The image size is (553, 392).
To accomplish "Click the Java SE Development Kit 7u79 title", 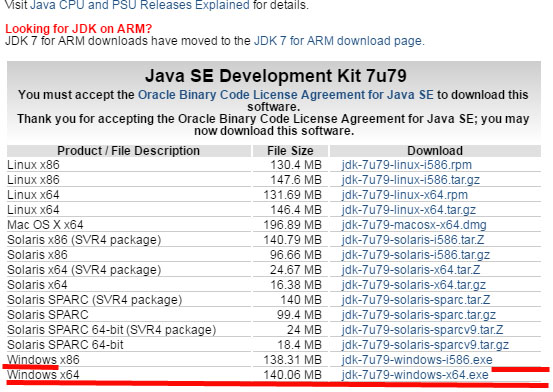I will click(276, 76).
